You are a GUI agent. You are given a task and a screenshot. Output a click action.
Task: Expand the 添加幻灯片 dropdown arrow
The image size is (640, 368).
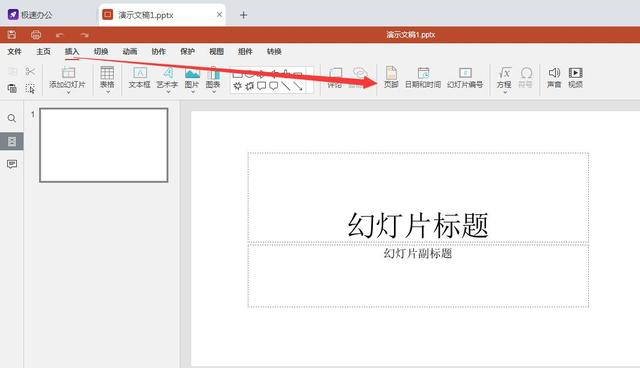(68, 93)
